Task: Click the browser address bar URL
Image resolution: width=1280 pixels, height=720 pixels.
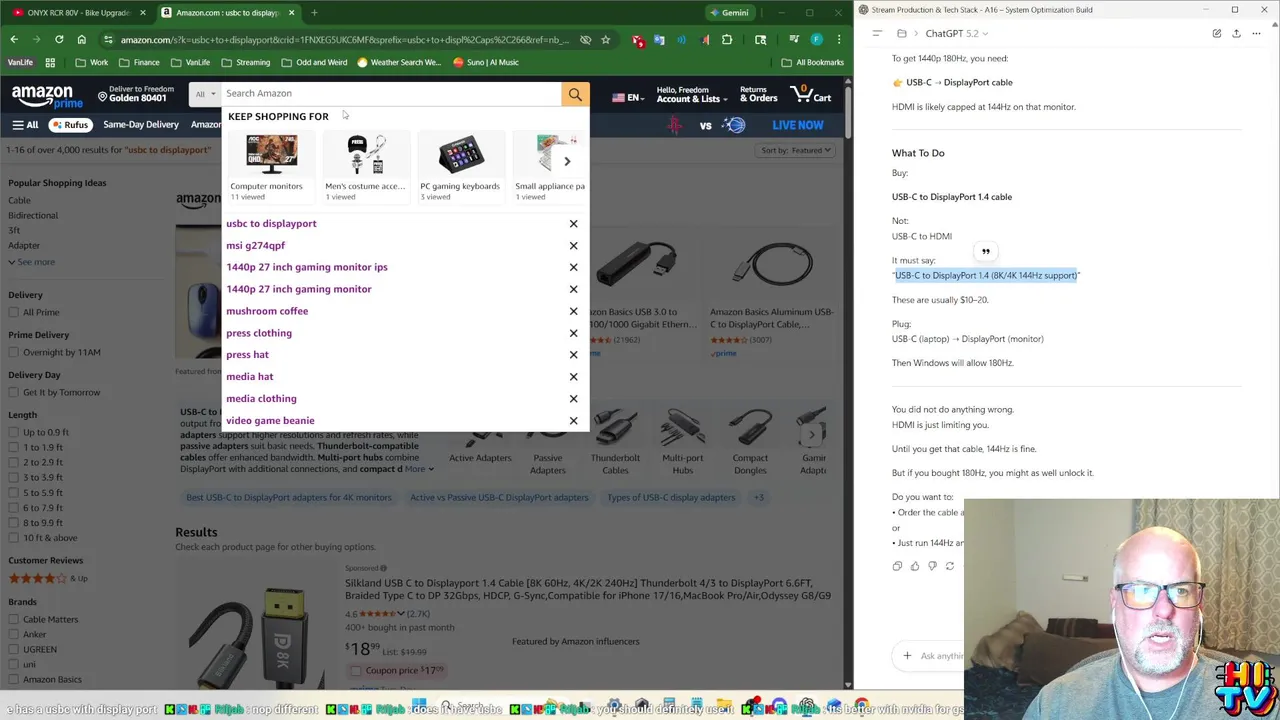Action: pyautogui.click(x=345, y=40)
